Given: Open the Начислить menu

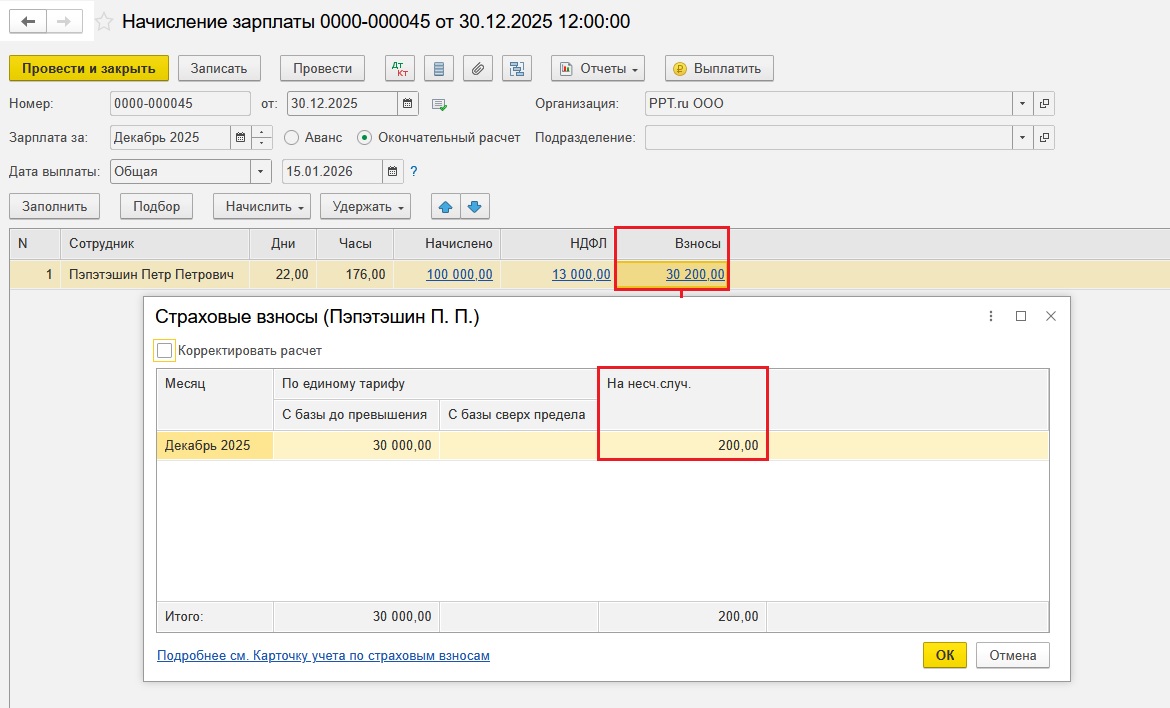Looking at the screenshot, I should coord(261,207).
